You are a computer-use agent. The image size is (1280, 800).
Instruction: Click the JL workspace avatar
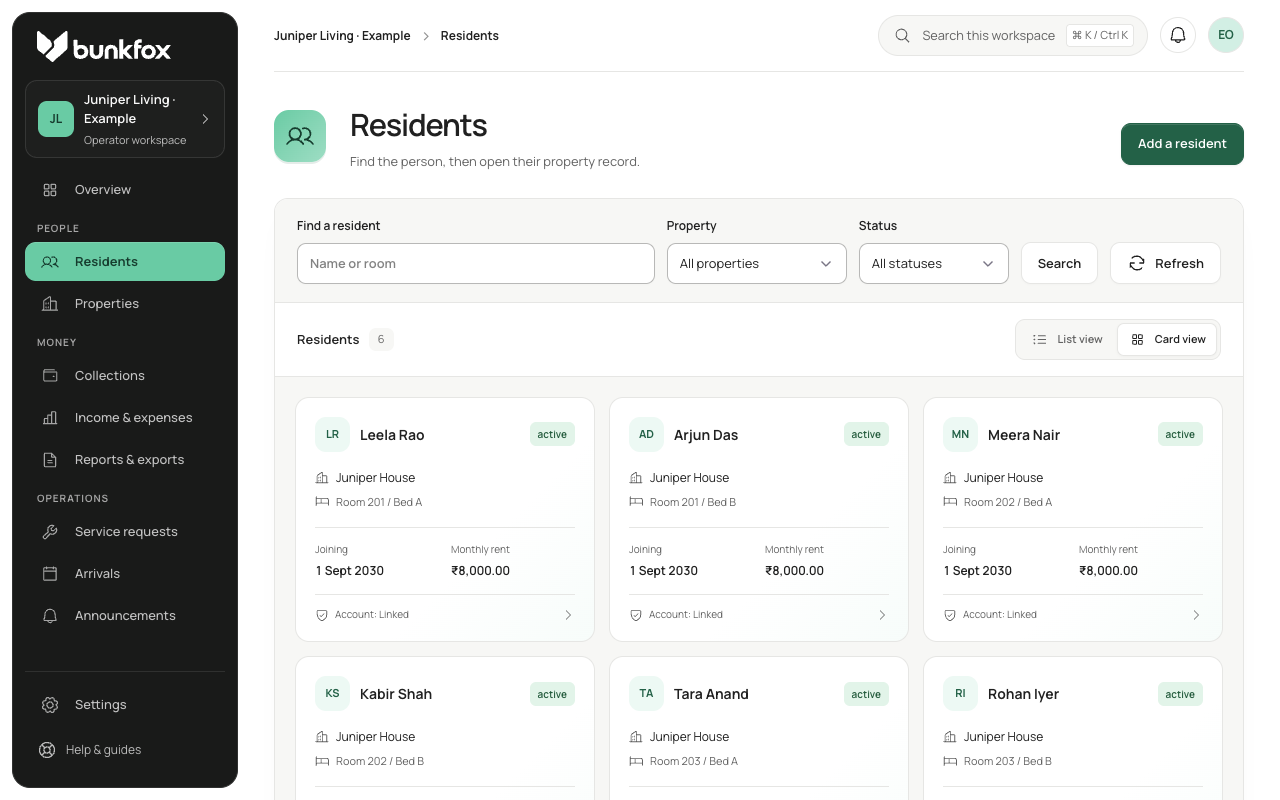[x=56, y=119]
